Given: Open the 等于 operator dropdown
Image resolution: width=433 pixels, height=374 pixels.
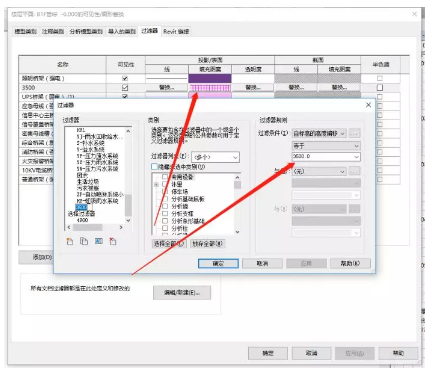Looking at the screenshot, I should coord(326,146).
